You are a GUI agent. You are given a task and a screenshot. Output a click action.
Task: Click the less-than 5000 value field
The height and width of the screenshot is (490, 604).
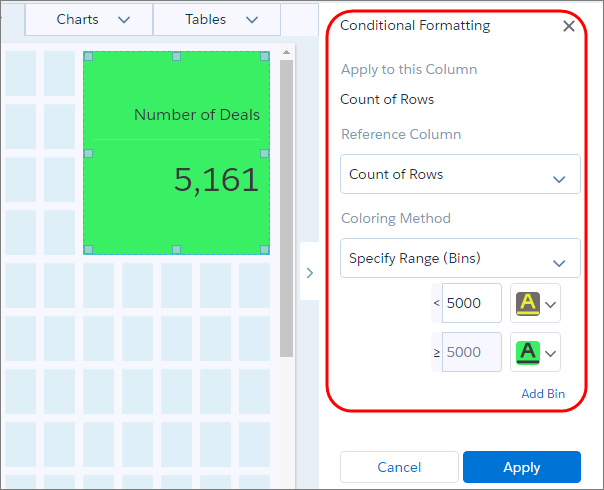(x=472, y=303)
